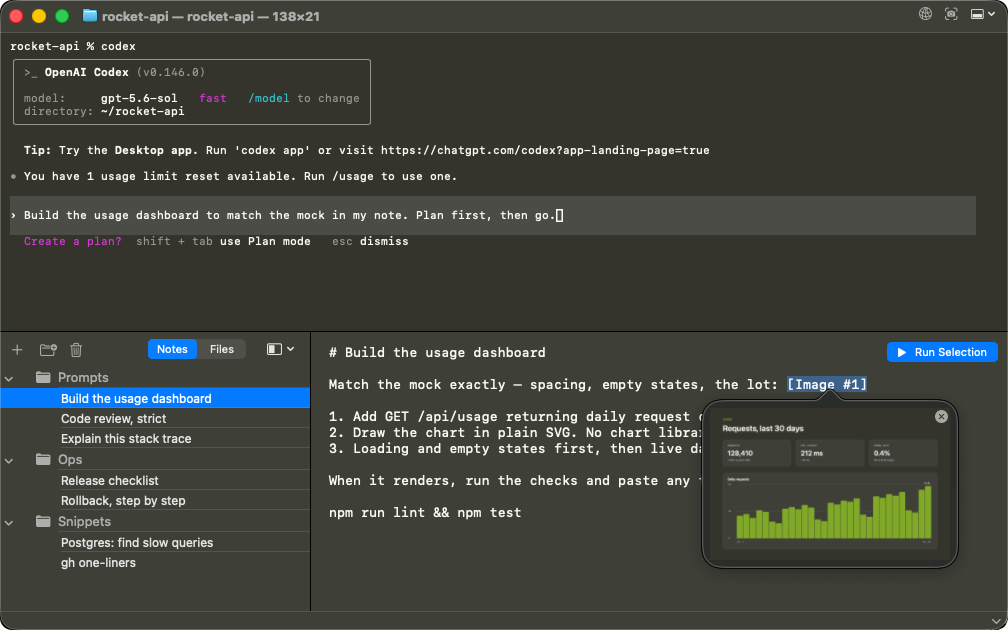The height and width of the screenshot is (630, 1008).
Task: Add a new note with the plus icon
Action: click(17, 350)
